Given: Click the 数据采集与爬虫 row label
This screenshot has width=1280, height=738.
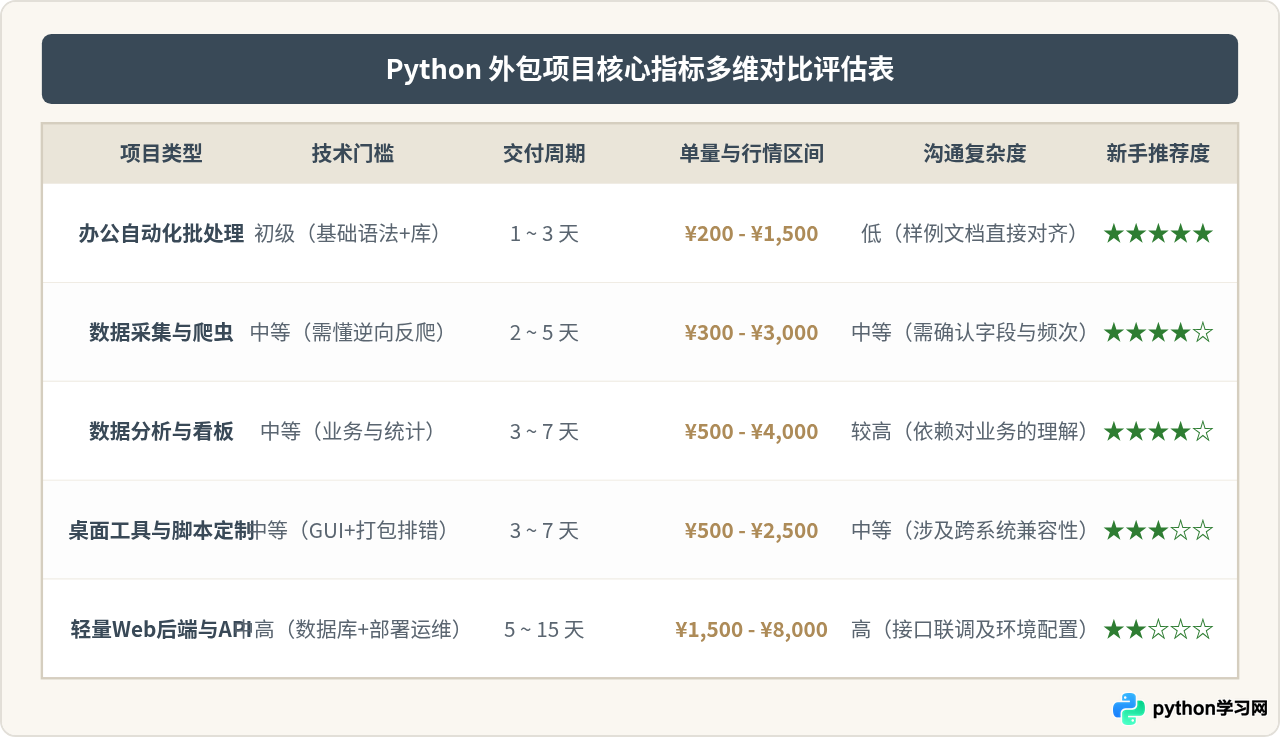Looking at the screenshot, I should click(x=161, y=333).
